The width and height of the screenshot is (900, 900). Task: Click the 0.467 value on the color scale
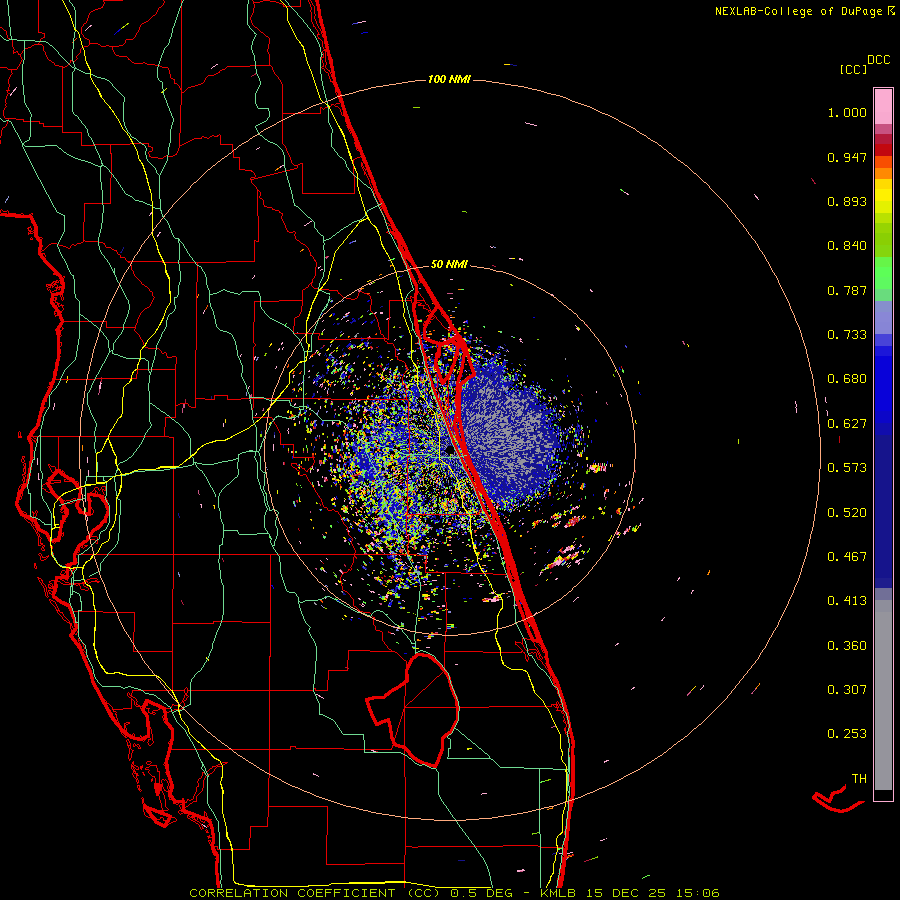coord(847,557)
